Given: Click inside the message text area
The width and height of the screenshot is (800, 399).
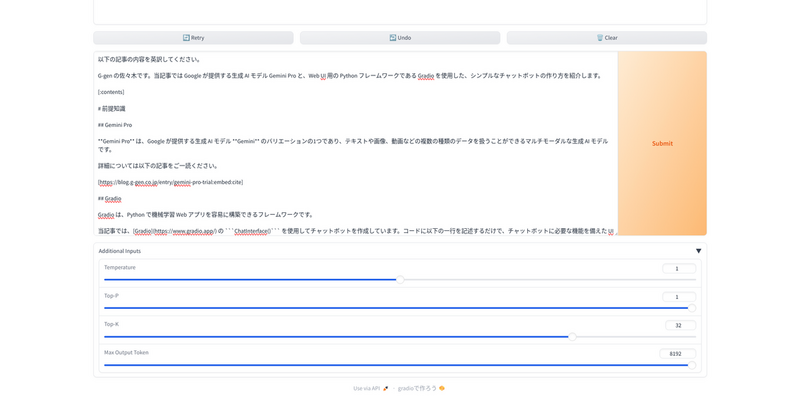Looking at the screenshot, I should coord(356,143).
